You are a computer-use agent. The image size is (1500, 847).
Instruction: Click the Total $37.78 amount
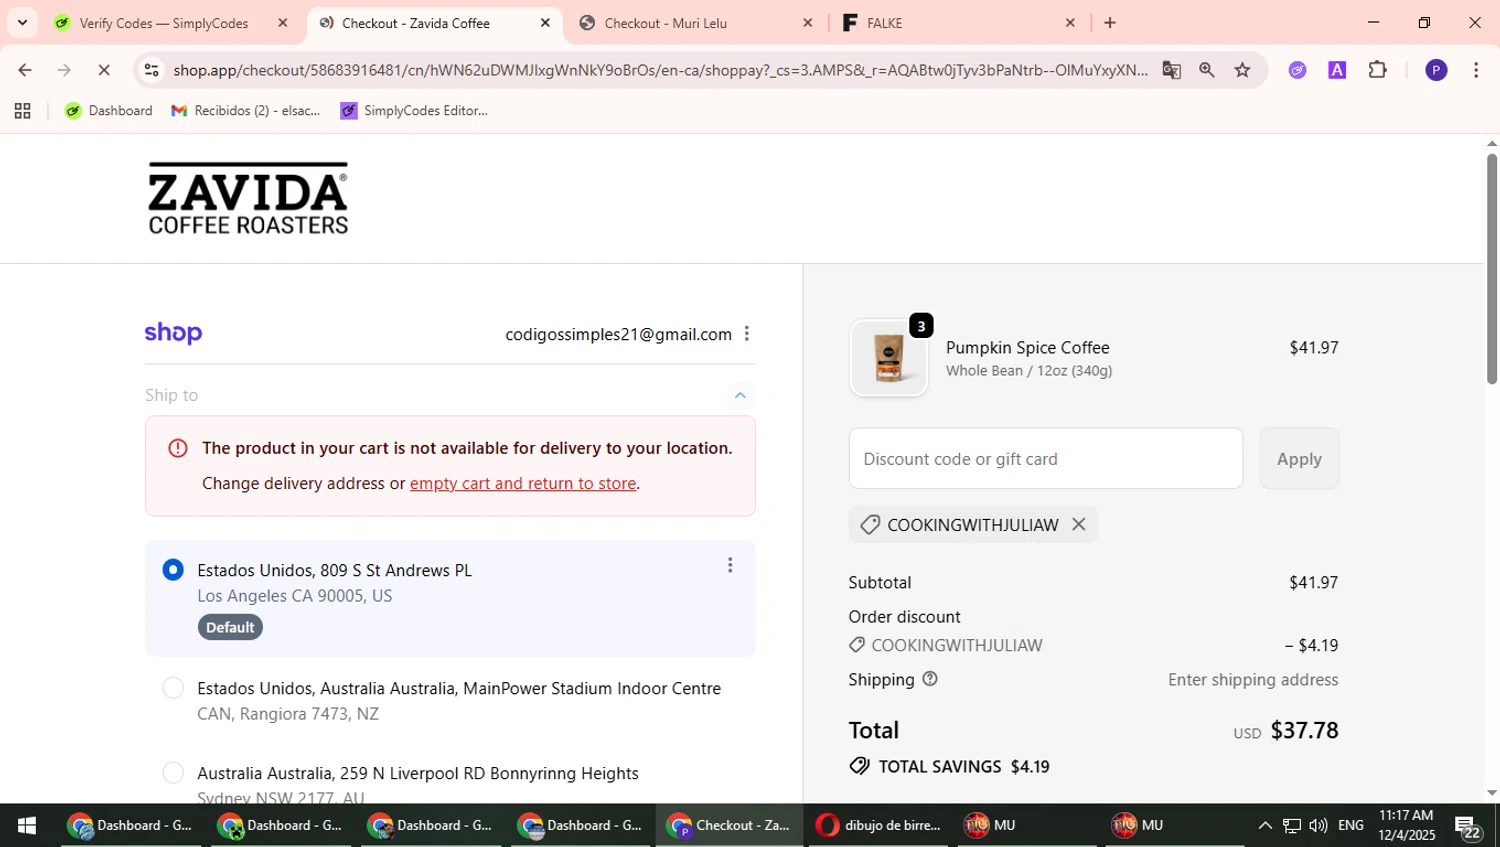pos(1304,731)
